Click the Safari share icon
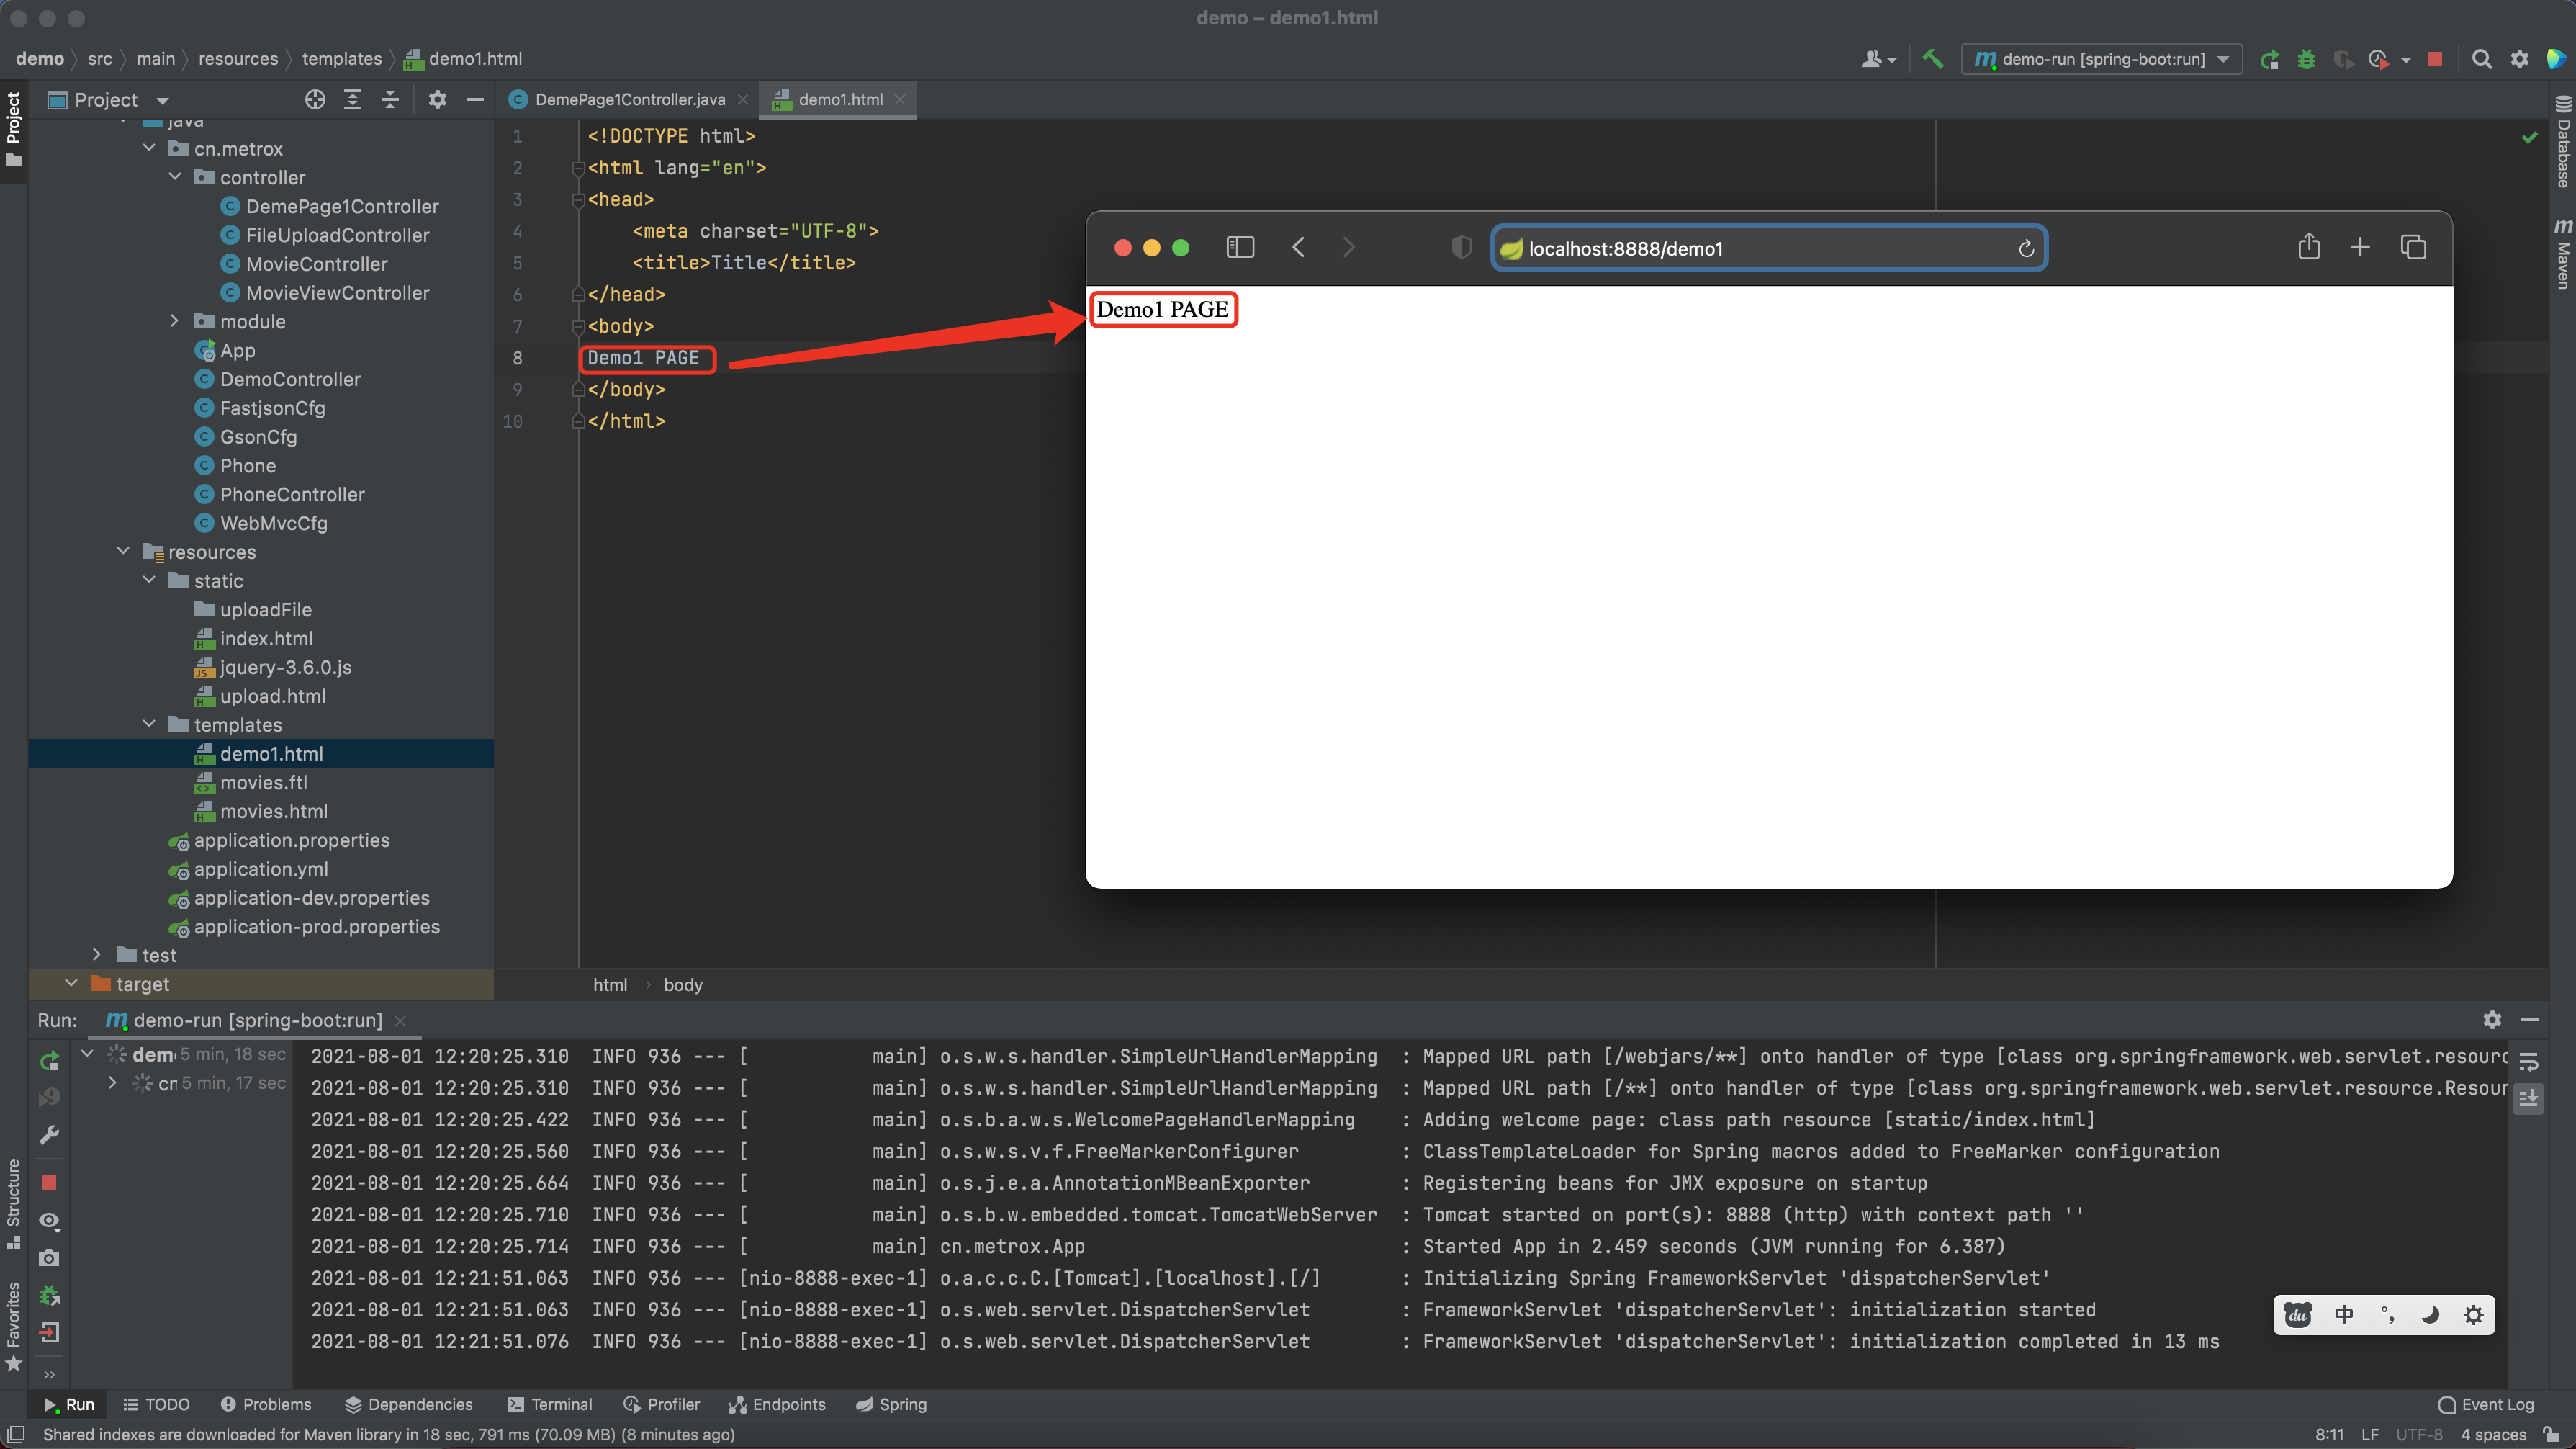2576x1449 pixels. click(2308, 247)
